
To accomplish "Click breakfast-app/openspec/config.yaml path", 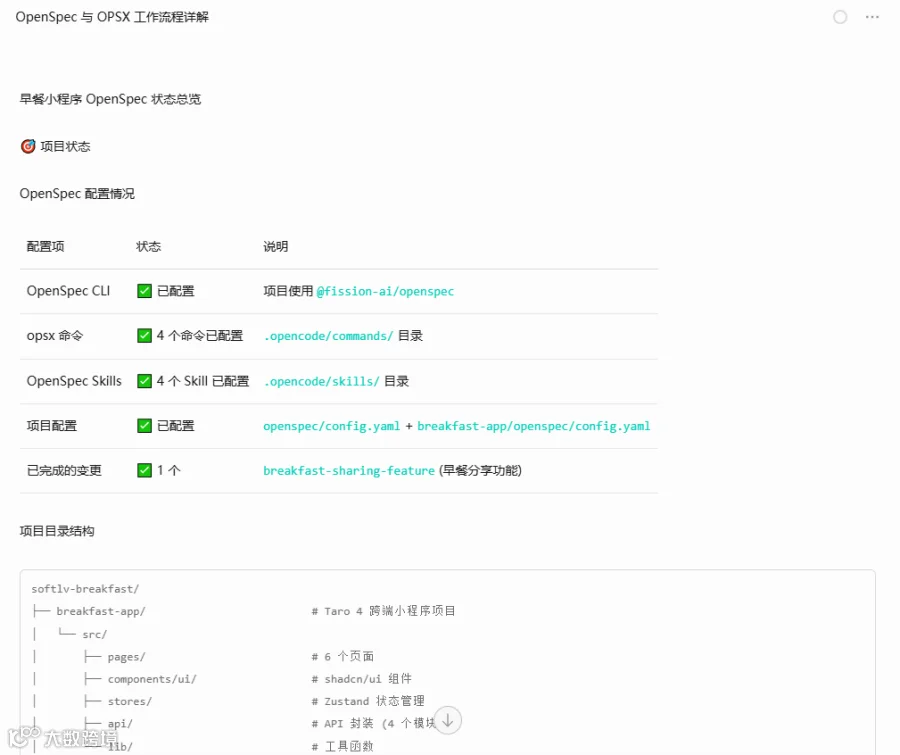I will coord(533,426).
